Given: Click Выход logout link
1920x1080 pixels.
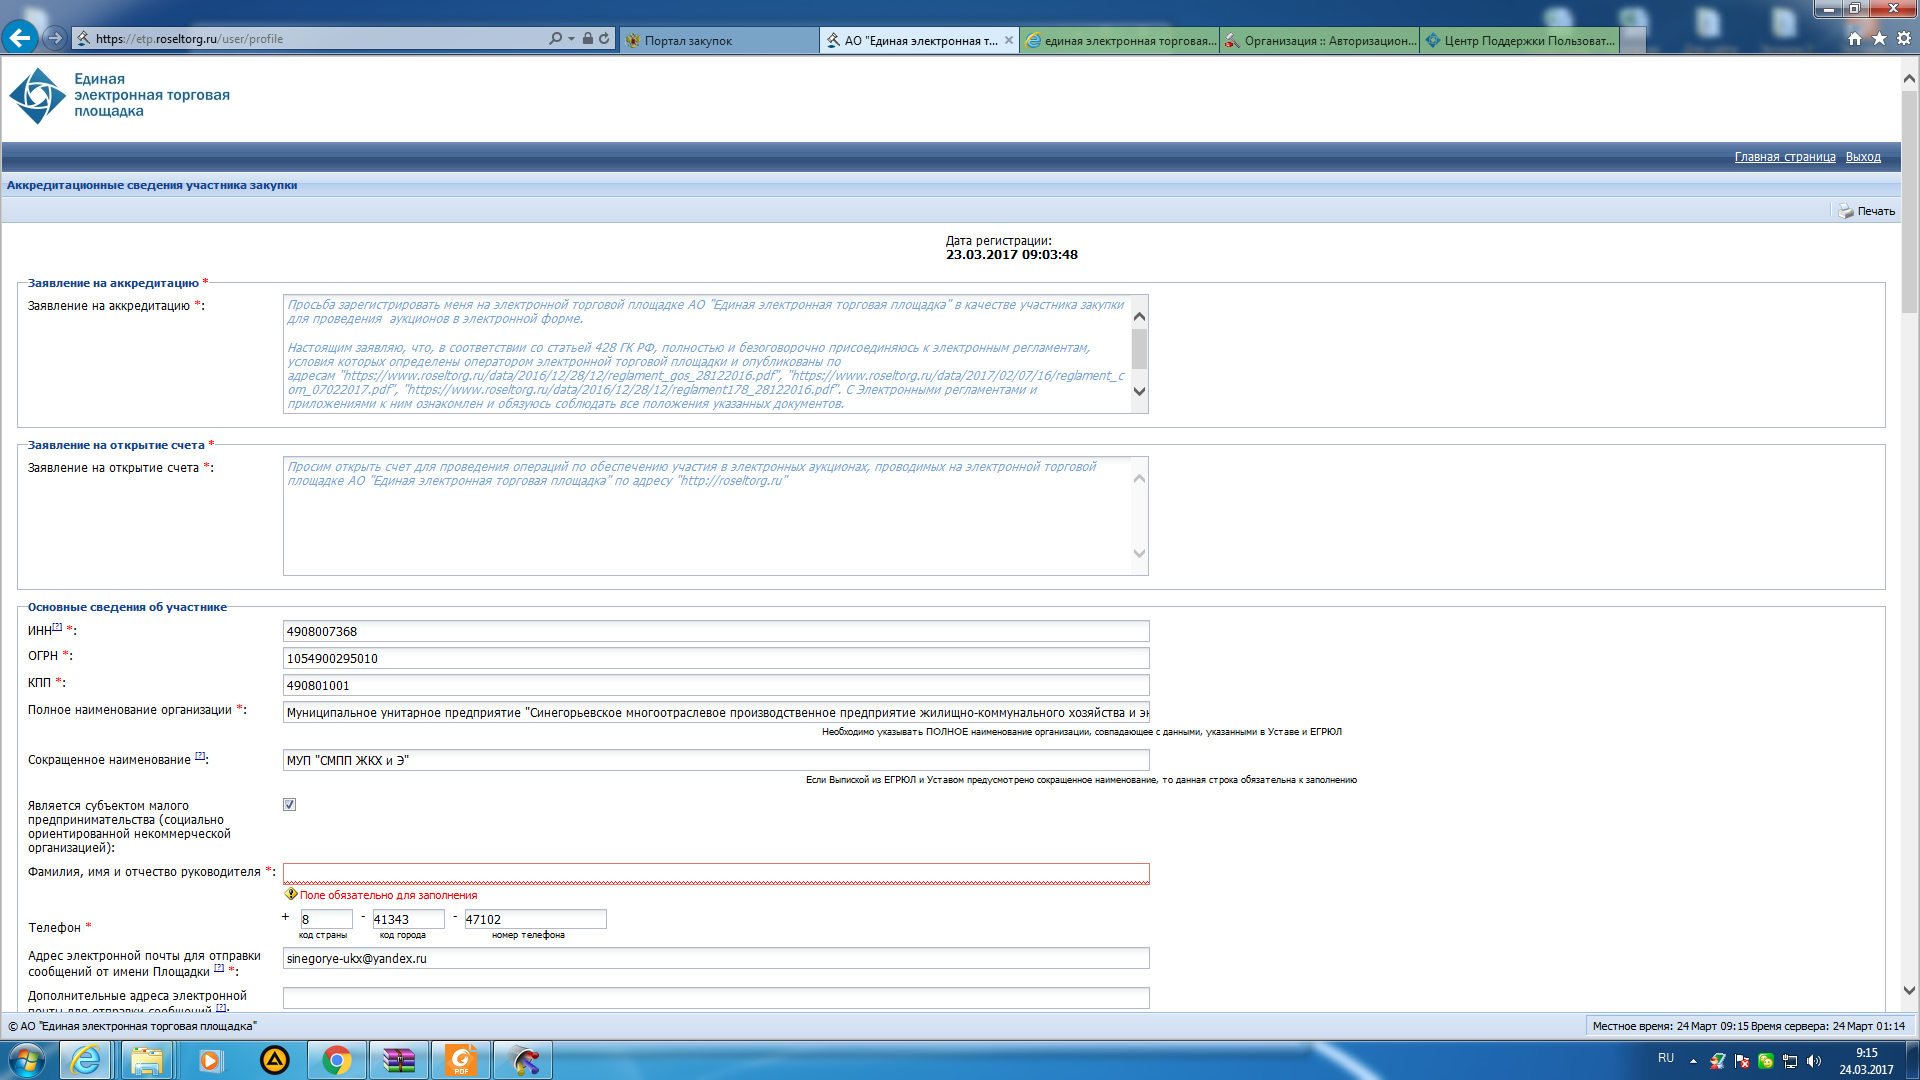Looking at the screenshot, I should [x=1862, y=157].
